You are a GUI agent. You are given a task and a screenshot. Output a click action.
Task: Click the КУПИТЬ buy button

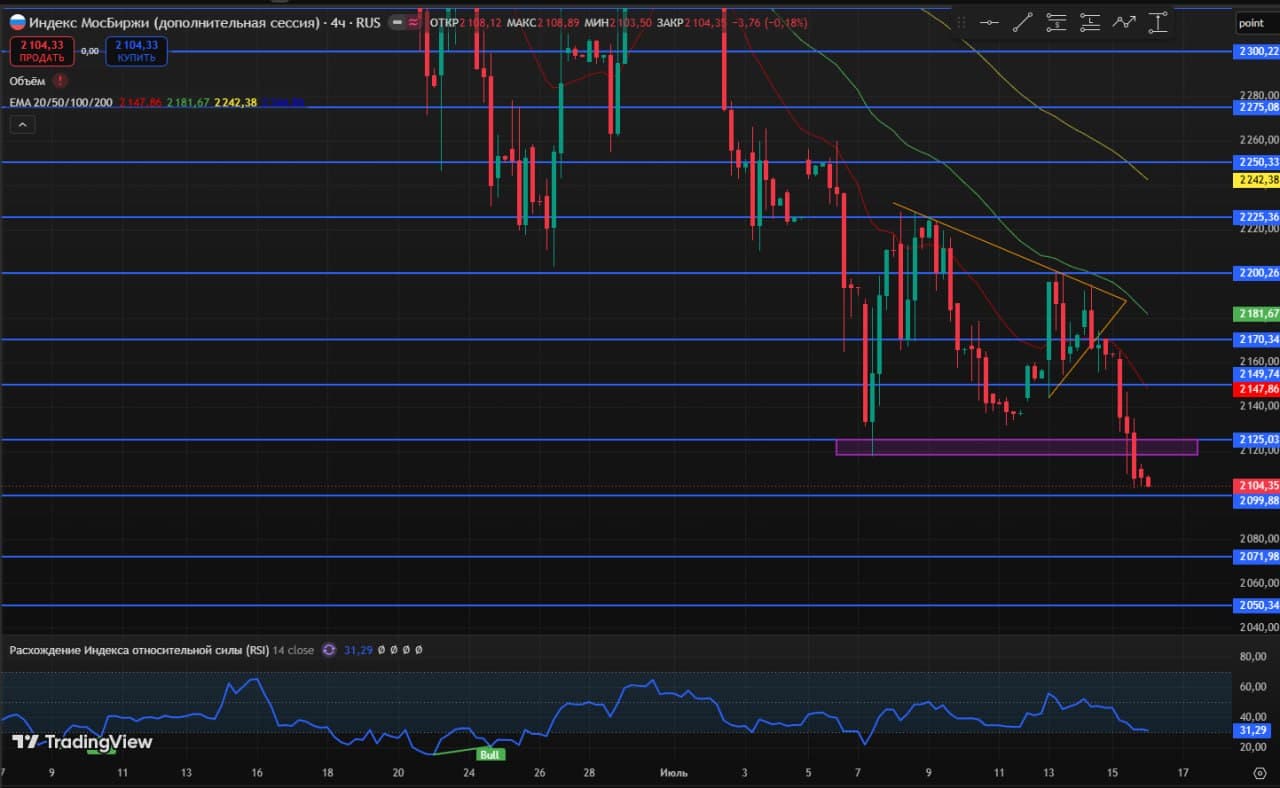click(136, 50)
